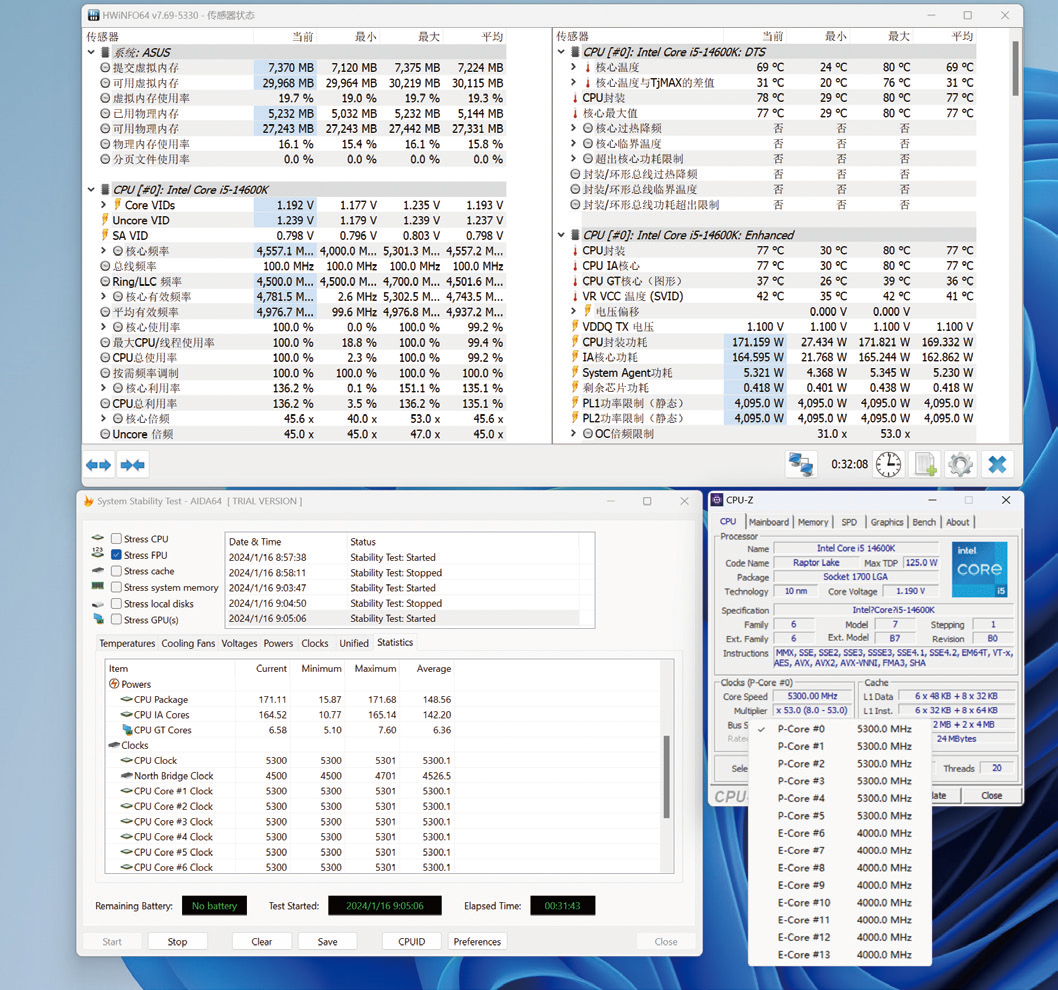Open the AIDA64 Unified tab
Image resolution: width=1058 pixels, height=990 pixels.
(354, 643)
